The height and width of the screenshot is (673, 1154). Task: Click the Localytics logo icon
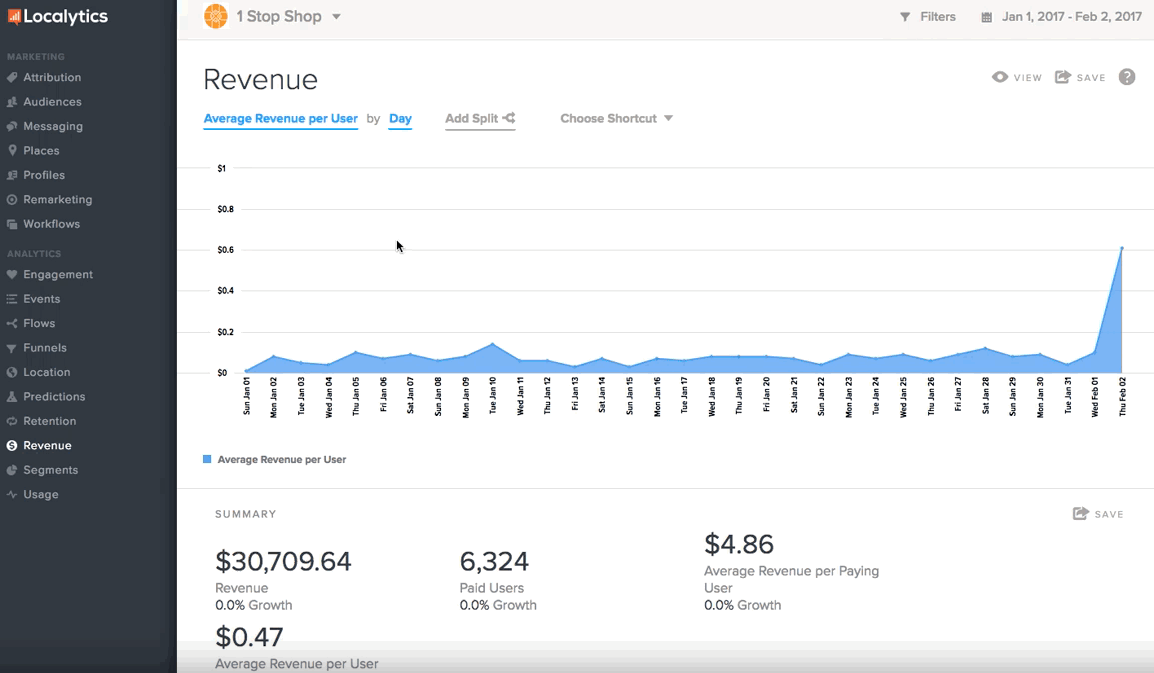(14, 17)
